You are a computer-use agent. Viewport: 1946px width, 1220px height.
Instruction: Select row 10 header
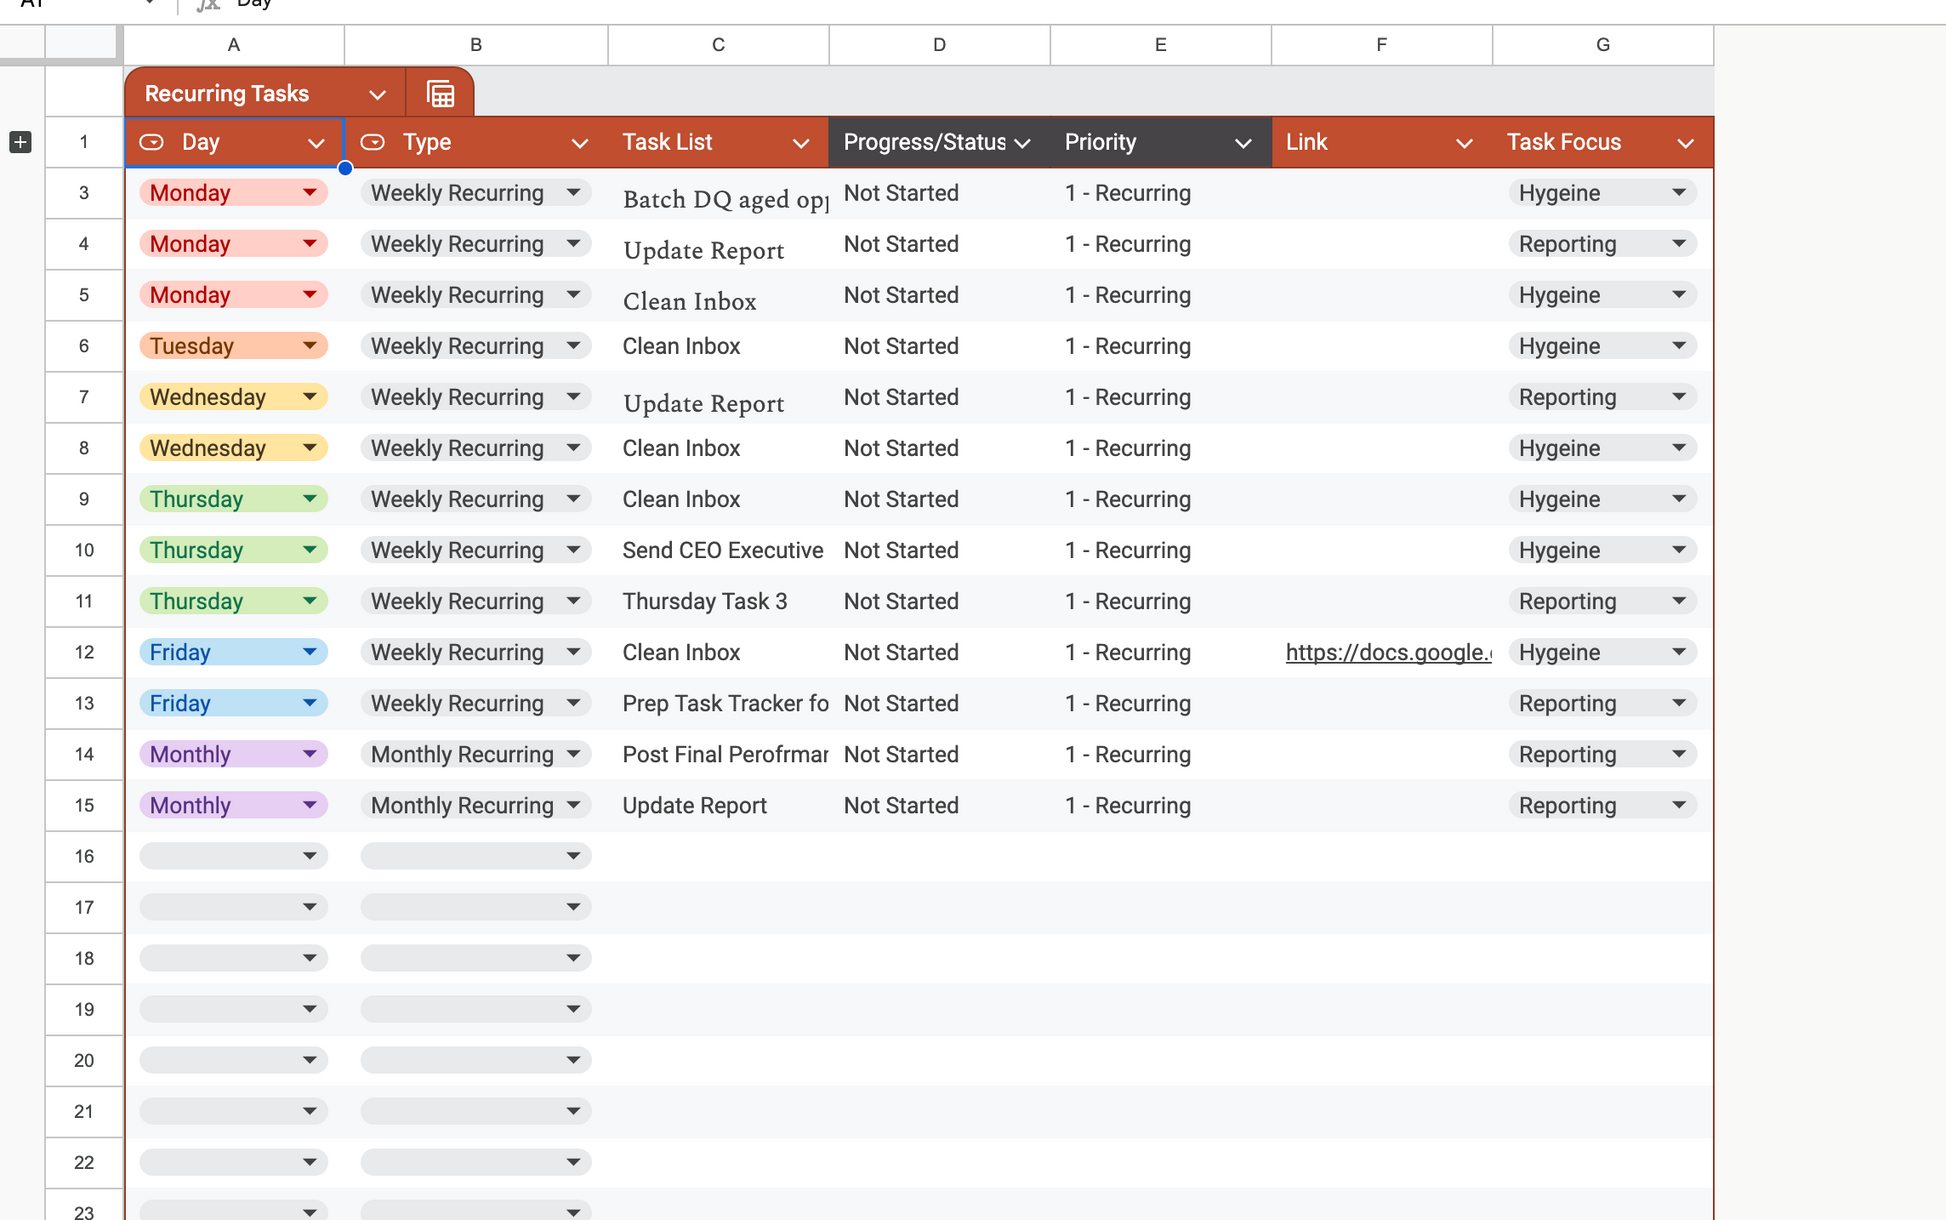(84, 550)
